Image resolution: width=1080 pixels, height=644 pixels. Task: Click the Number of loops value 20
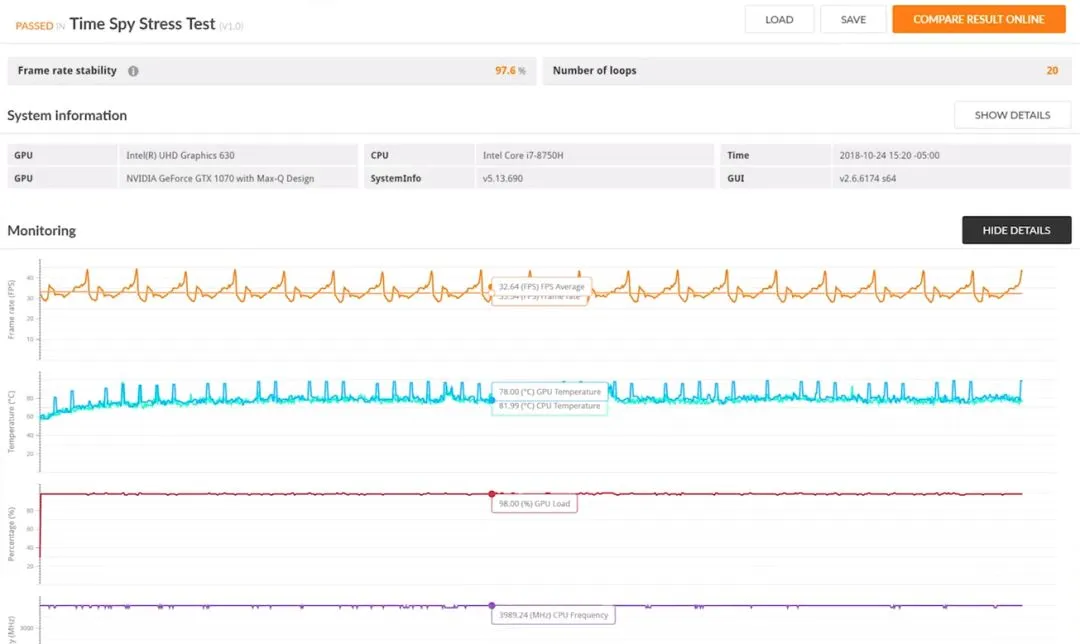[1052, 70]
